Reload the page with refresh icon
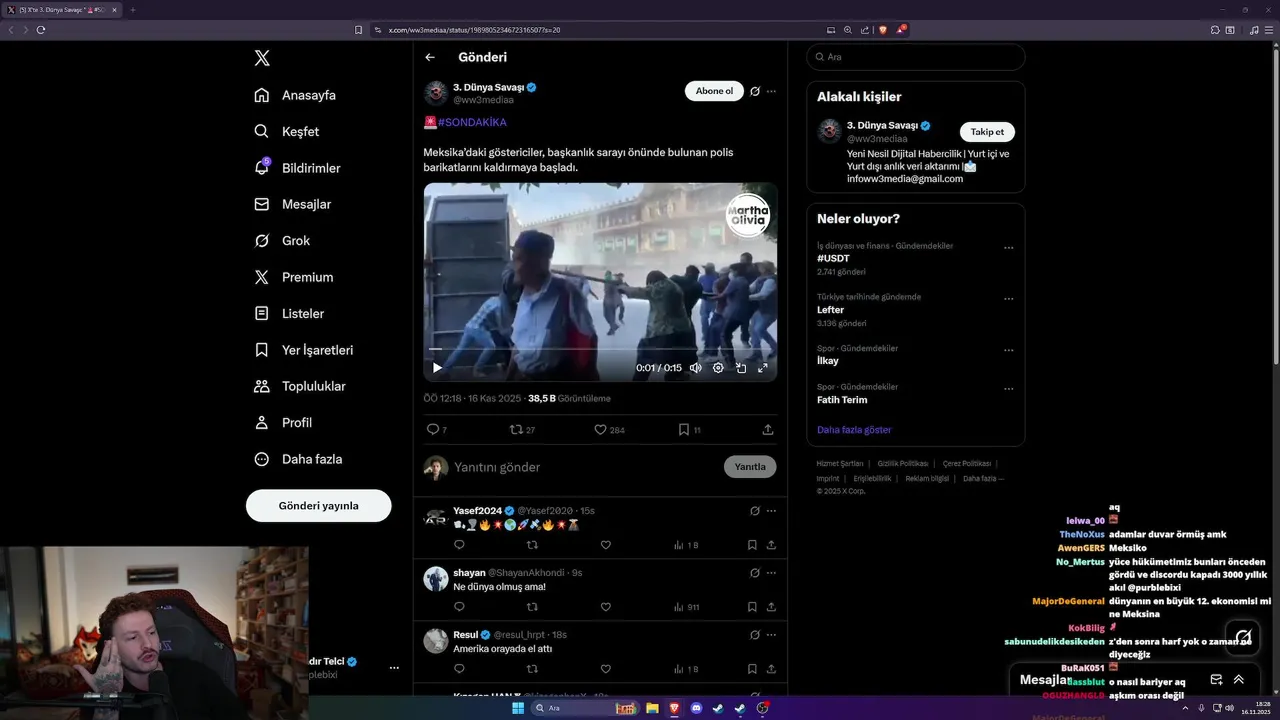Screen dimensions: 1280x720 tap(41, 30)
